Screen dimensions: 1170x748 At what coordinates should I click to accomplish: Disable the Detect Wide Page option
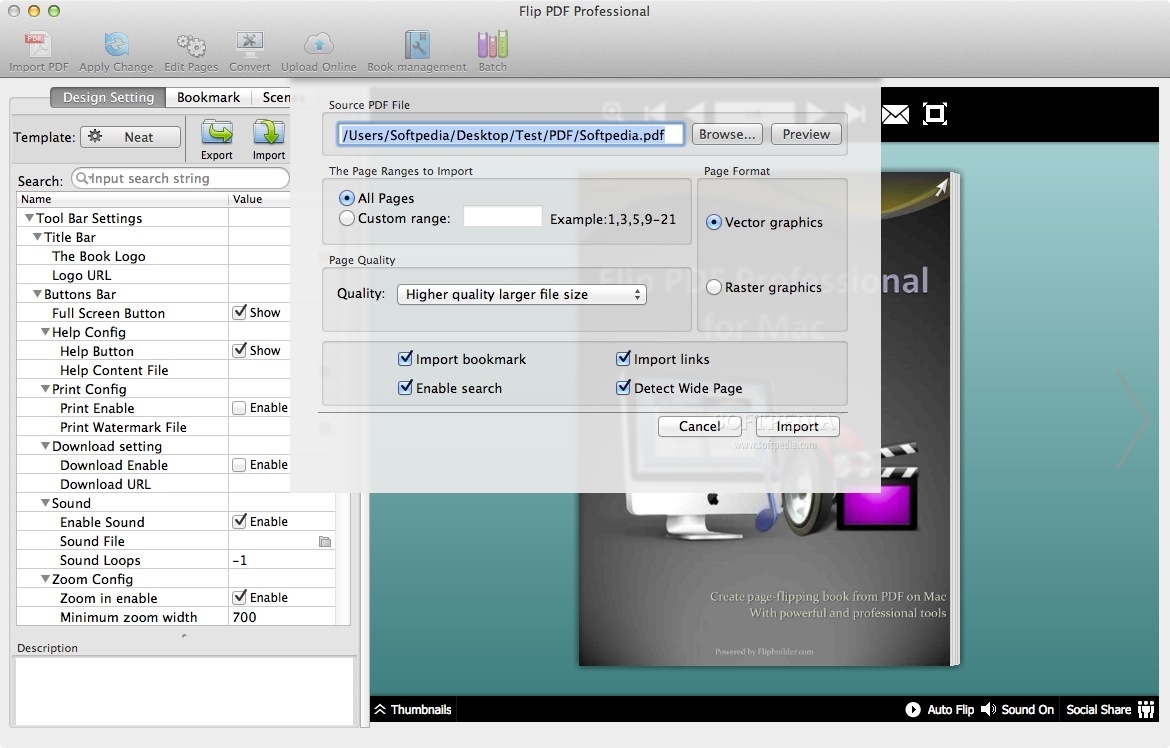(x=623, y=388)
